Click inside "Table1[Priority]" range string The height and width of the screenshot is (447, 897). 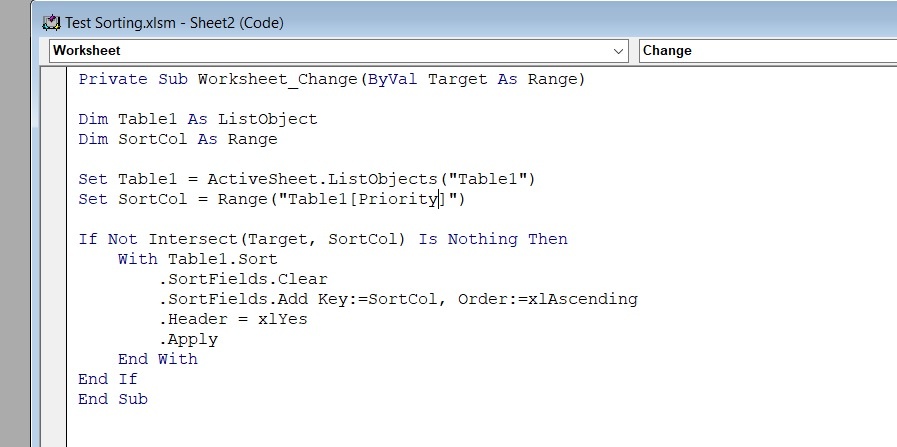[369, 199]
